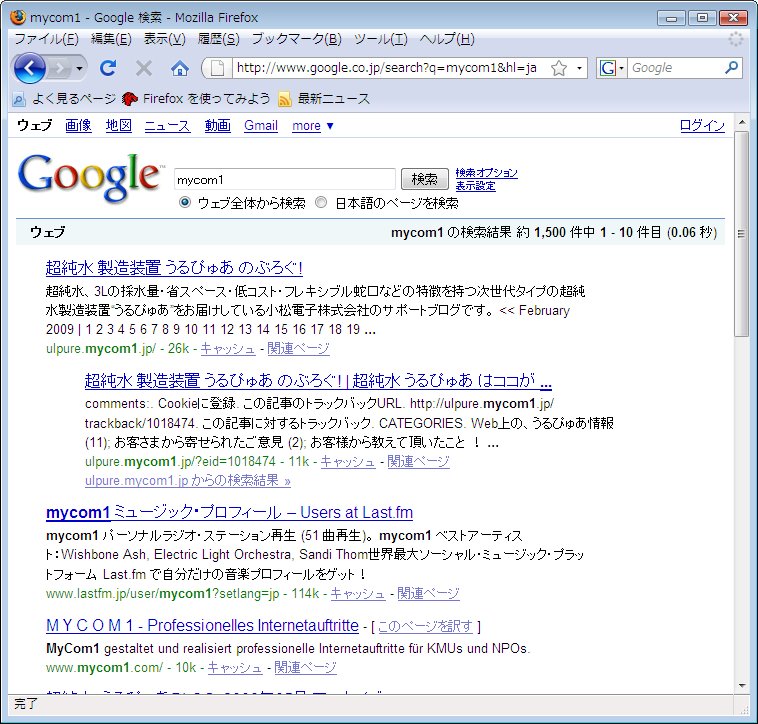Open indented result 超純水 うるぴゅあ はココが...

pyautogui.click(x=318, y=380)
